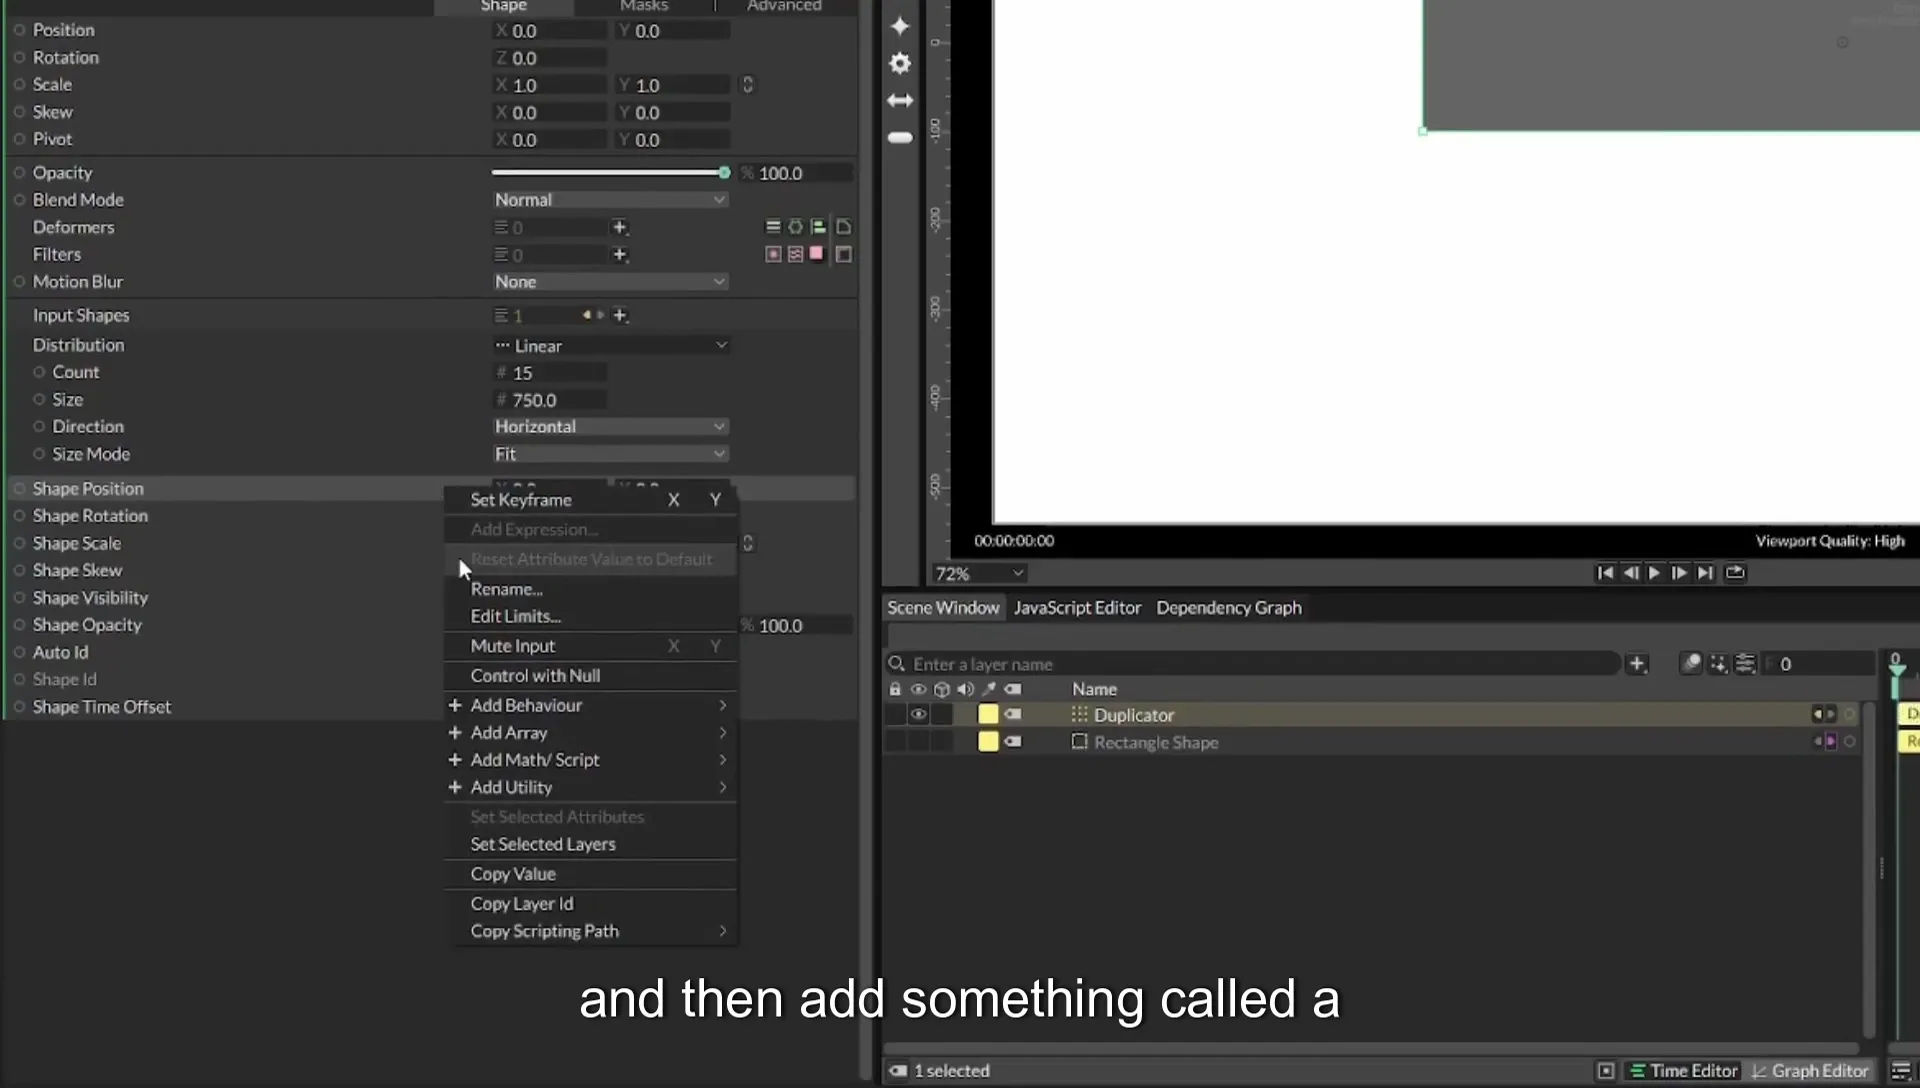Add an input shape with plus icon
Viewport: 1920px width, 1088px height.
(x=620, y=316)
